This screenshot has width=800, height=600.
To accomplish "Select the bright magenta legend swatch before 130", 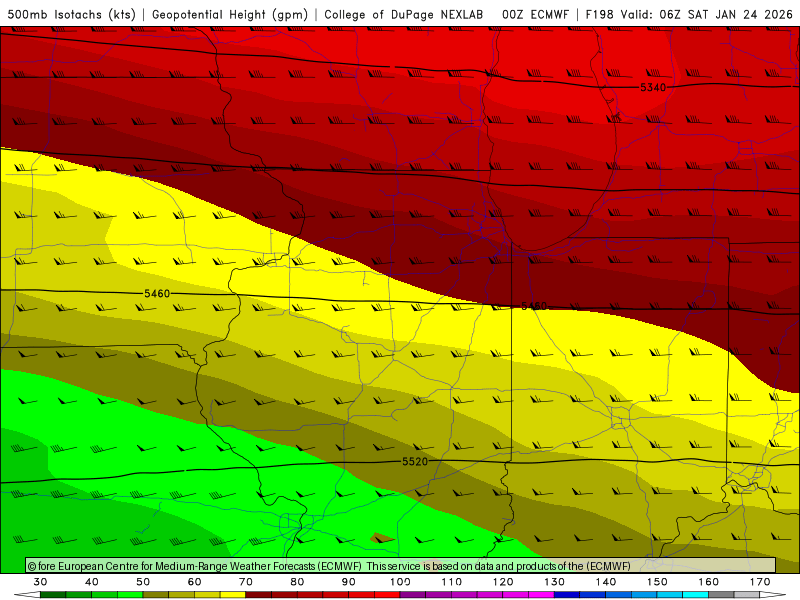I will click(x=542, y=595).
